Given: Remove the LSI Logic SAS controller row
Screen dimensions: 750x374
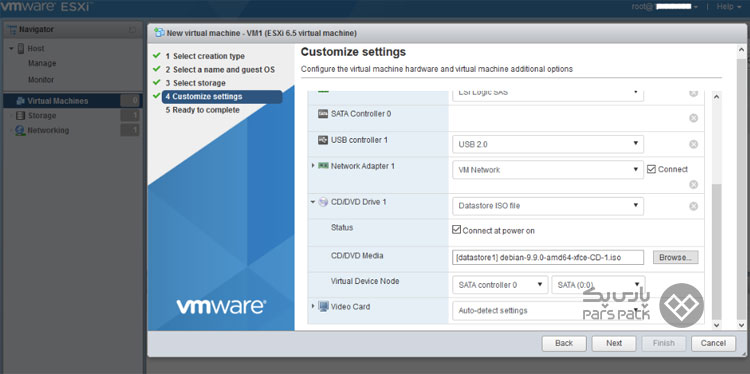Looking at the screenshot, I should tap(693, 93).
